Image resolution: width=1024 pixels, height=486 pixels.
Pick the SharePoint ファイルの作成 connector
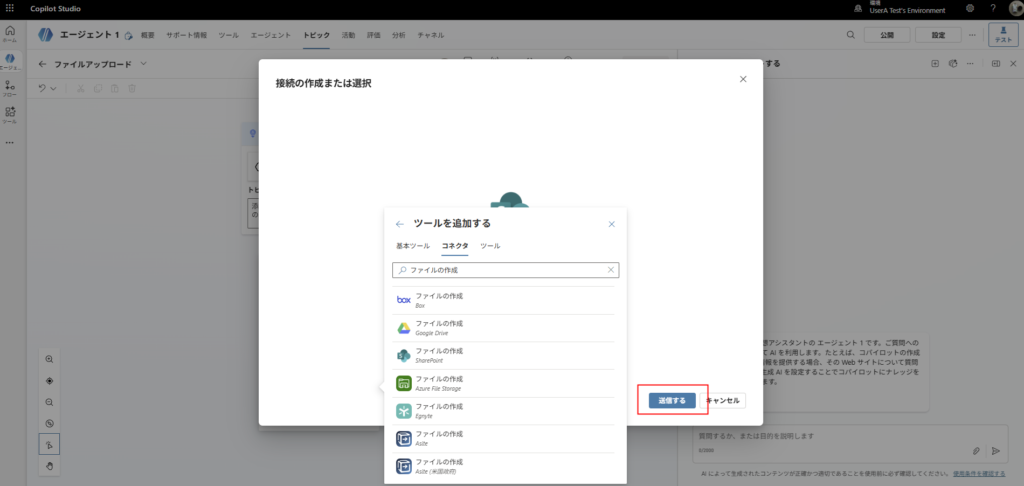pos(440,355)
